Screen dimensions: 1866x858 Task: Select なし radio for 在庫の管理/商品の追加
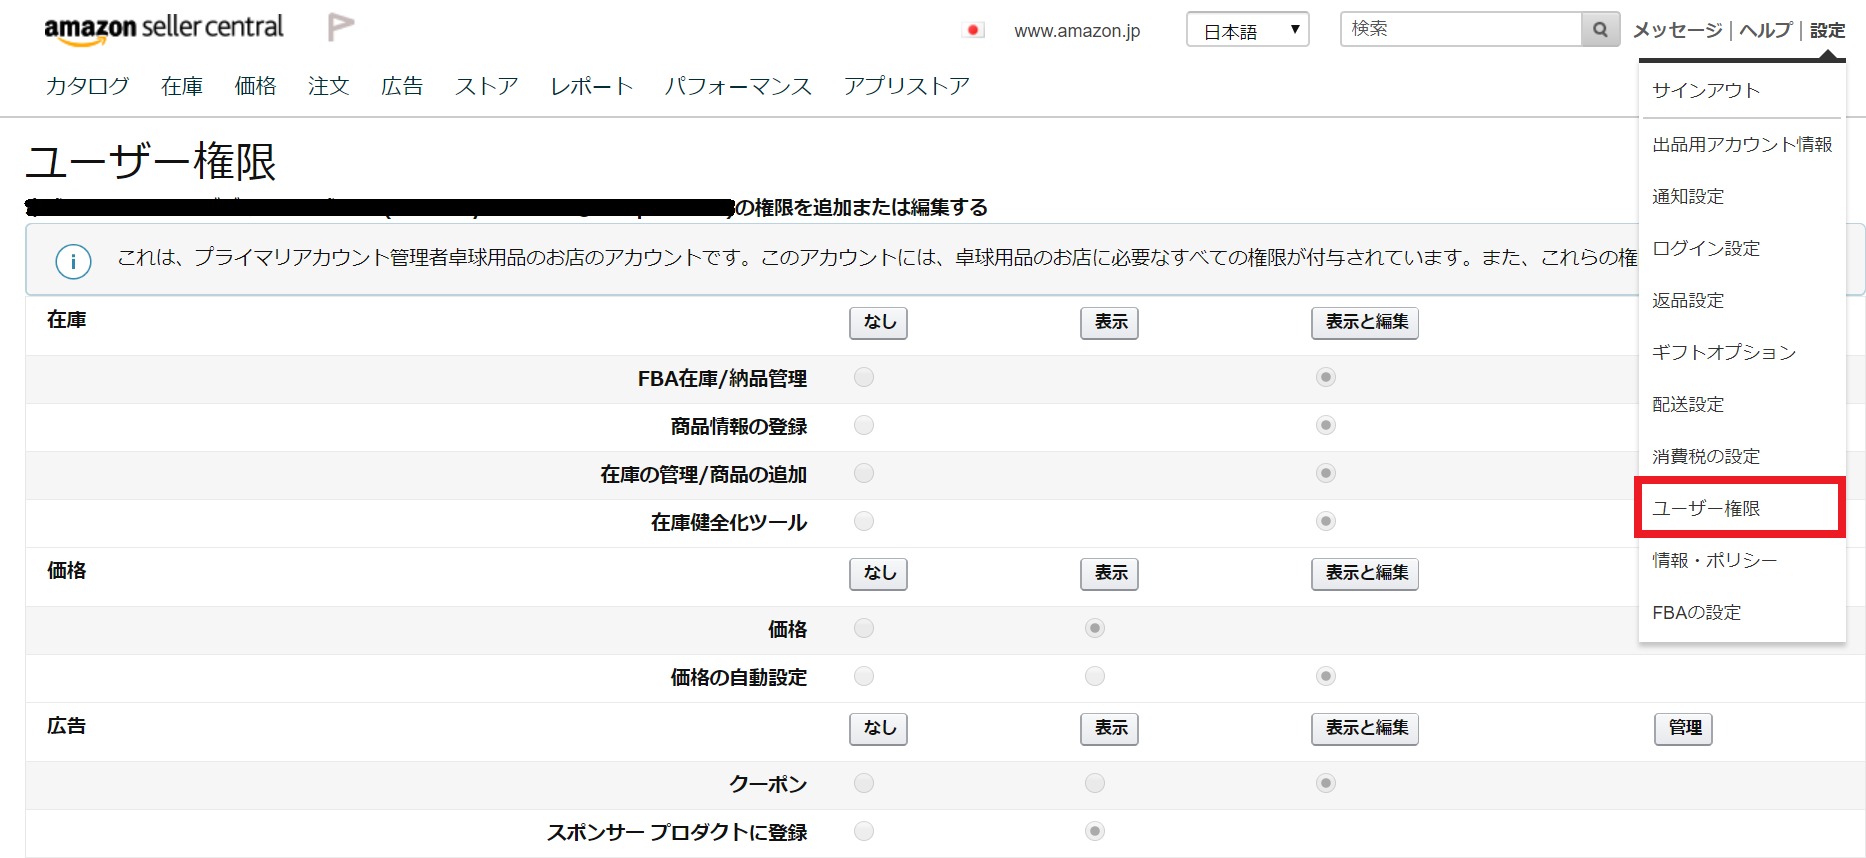coord(864,473)
